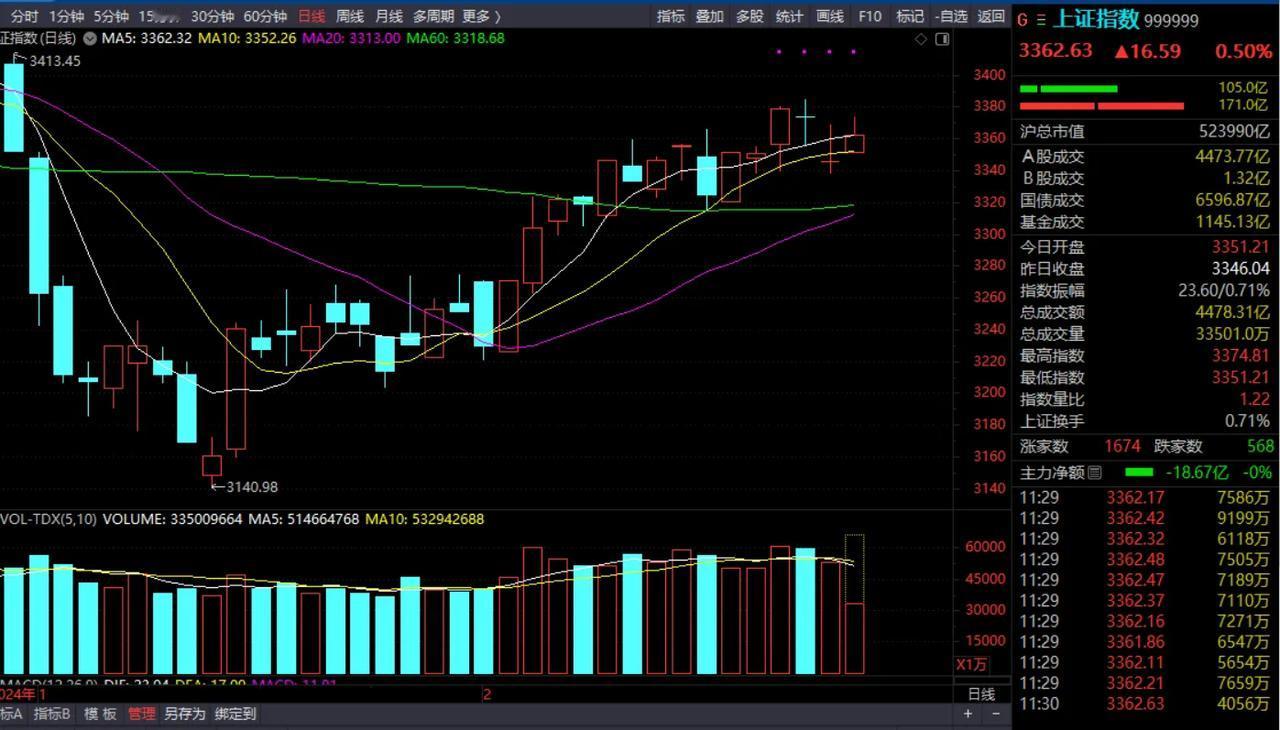The height and width of the screenshot is (730, 1280).
Task: Open the 多周期 multi-period view
Action: coord(433,16)
